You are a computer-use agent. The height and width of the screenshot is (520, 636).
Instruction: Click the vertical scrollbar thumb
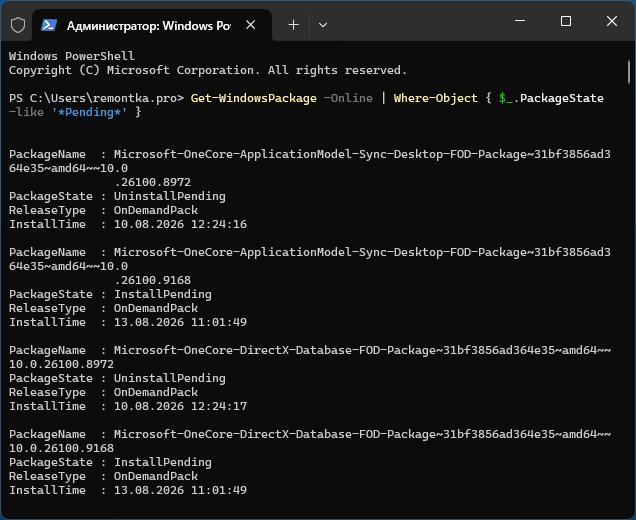(x=629, y=72)
